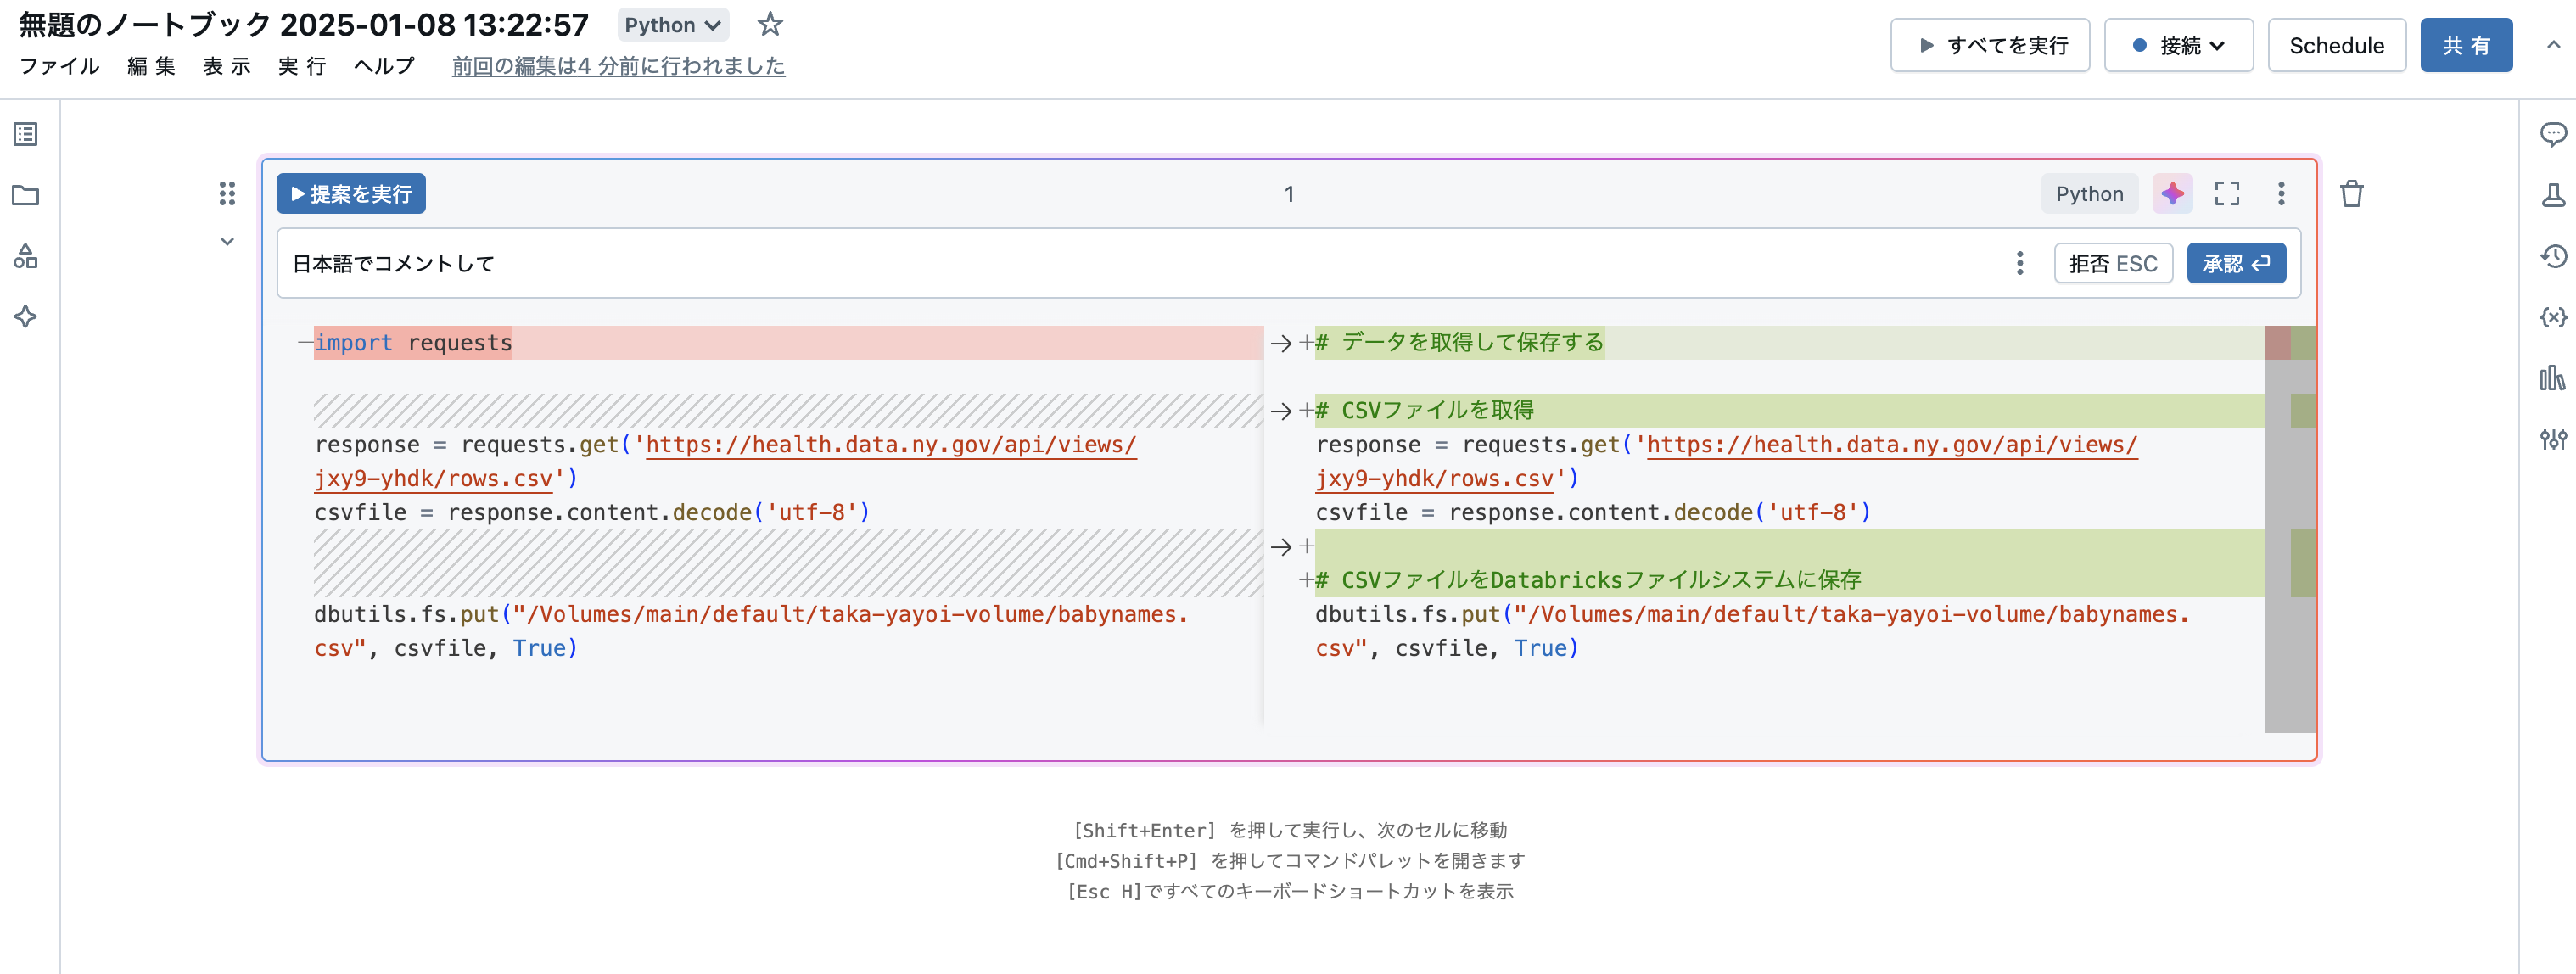Toggle the table of contents sidebar

(x=24, y=133)
